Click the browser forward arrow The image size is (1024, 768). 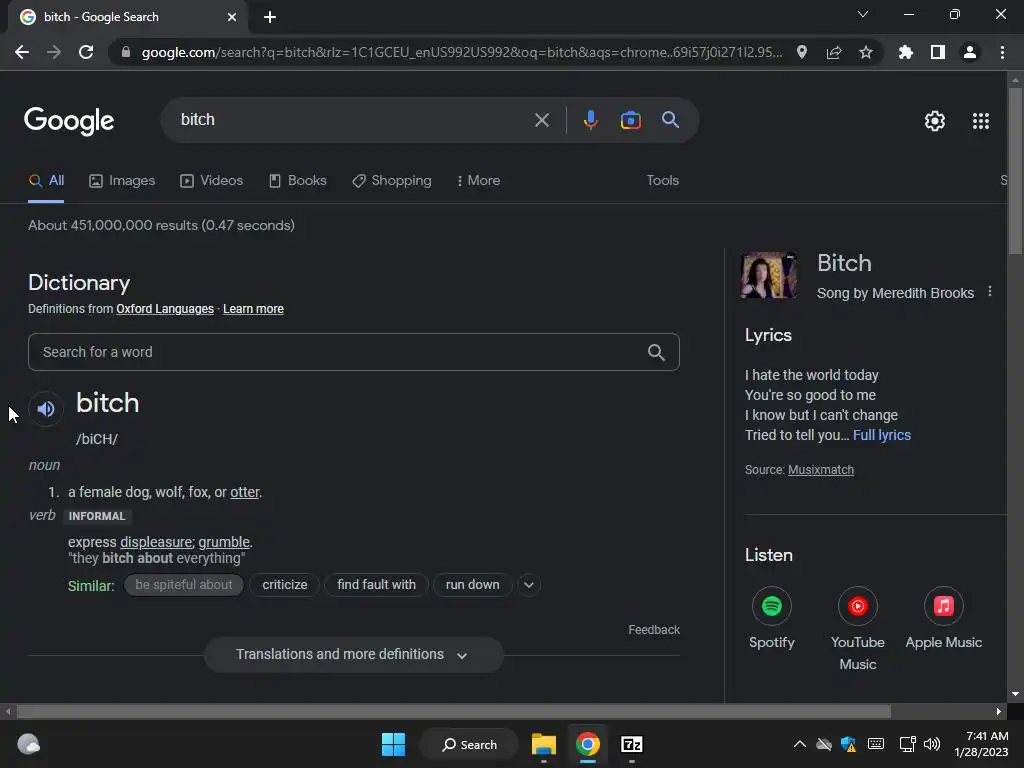coord(54,52)
